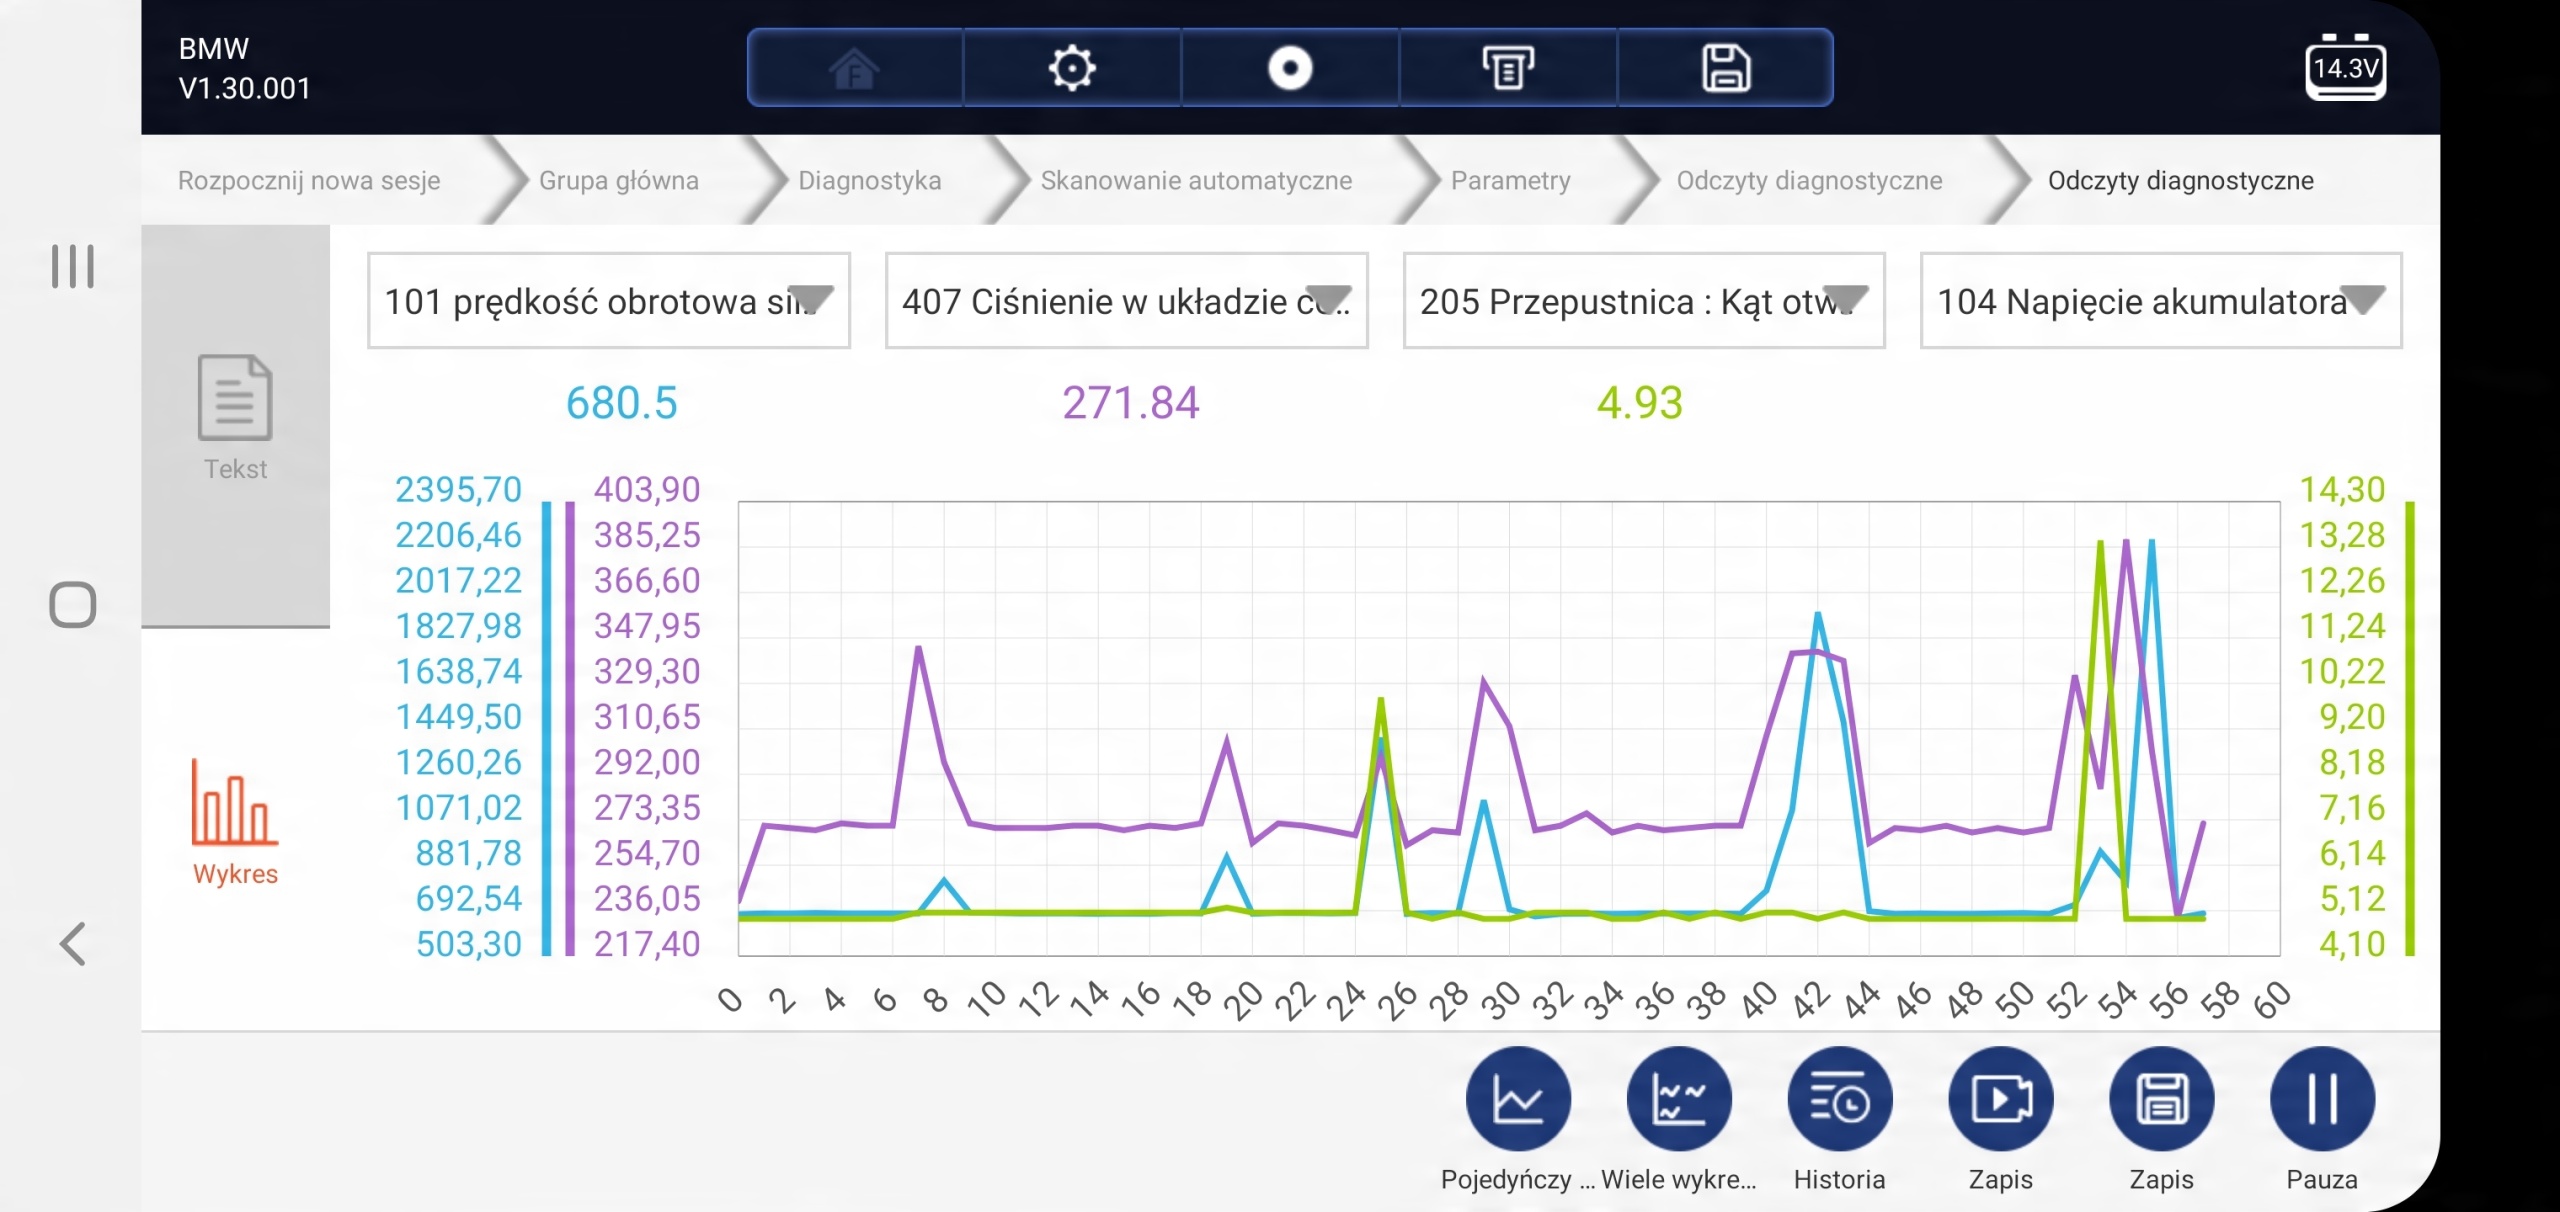Tap the print icon in toolbar
Screen dimensions: 2560x1212
pos(1507,68)
